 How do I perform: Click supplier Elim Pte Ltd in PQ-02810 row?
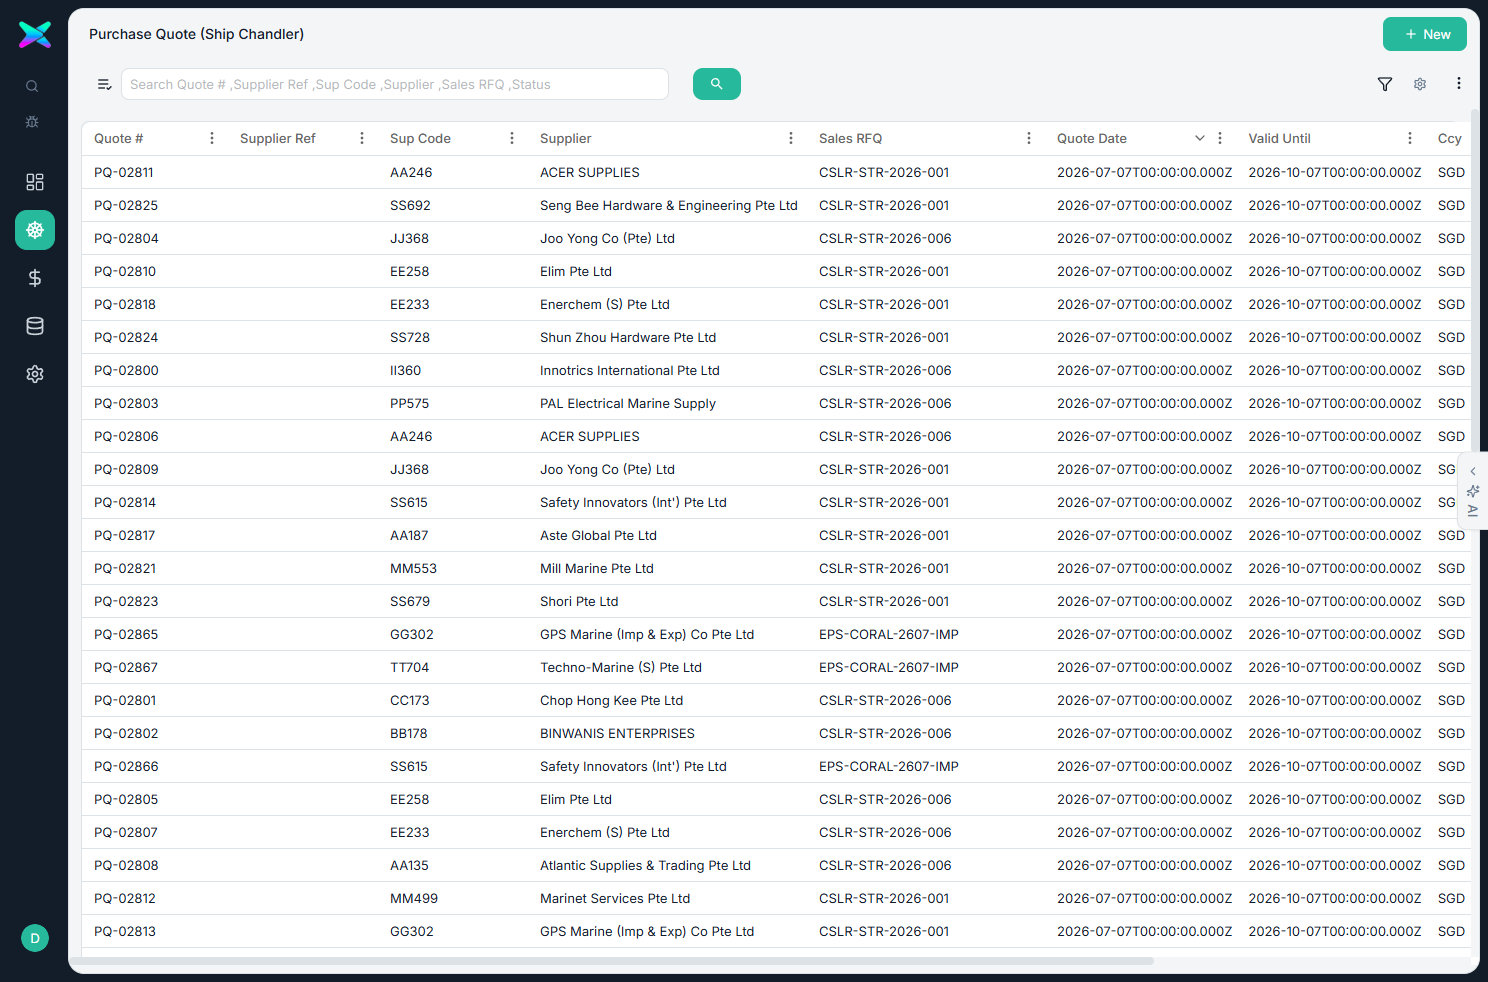pos(576,271)
